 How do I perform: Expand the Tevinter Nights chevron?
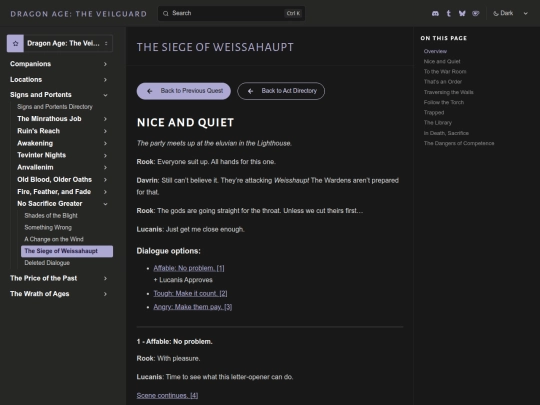[105, 155]
